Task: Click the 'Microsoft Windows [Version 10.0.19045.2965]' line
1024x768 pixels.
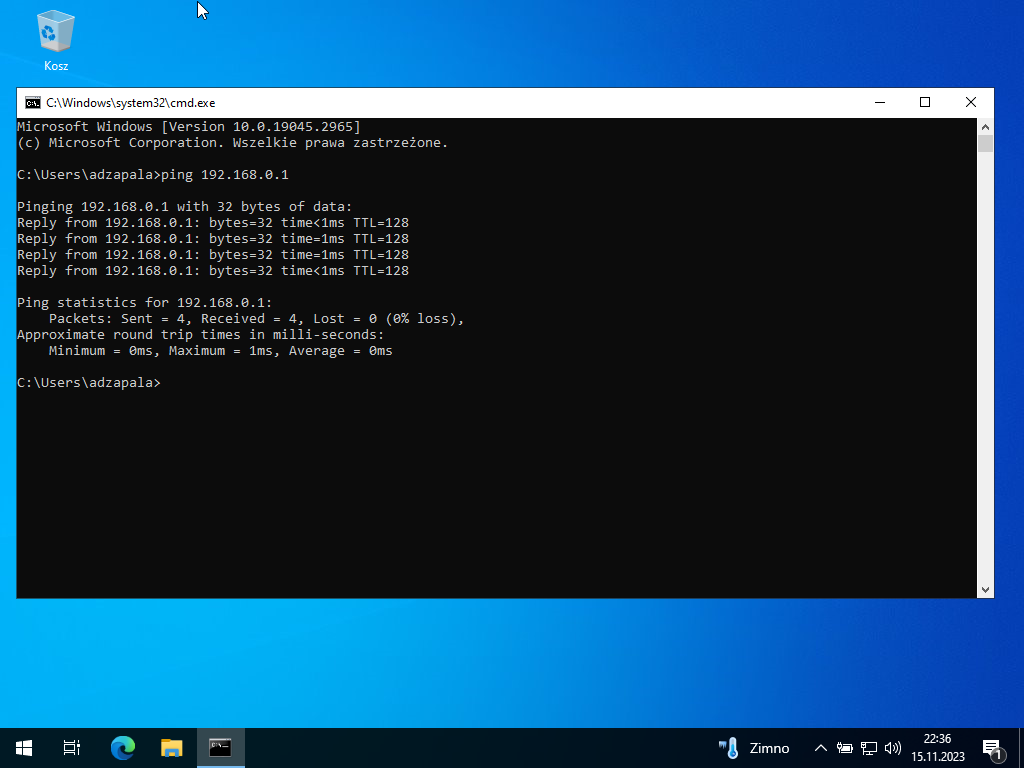Action: [189, 127]
